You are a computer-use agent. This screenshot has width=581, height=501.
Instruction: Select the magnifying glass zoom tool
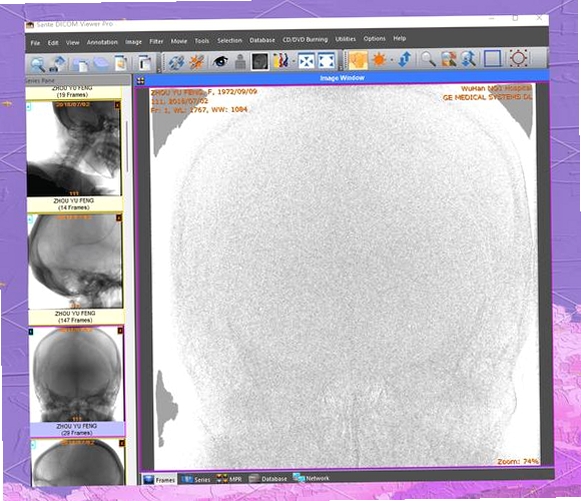pyautogui.click(x=428, y=59)
